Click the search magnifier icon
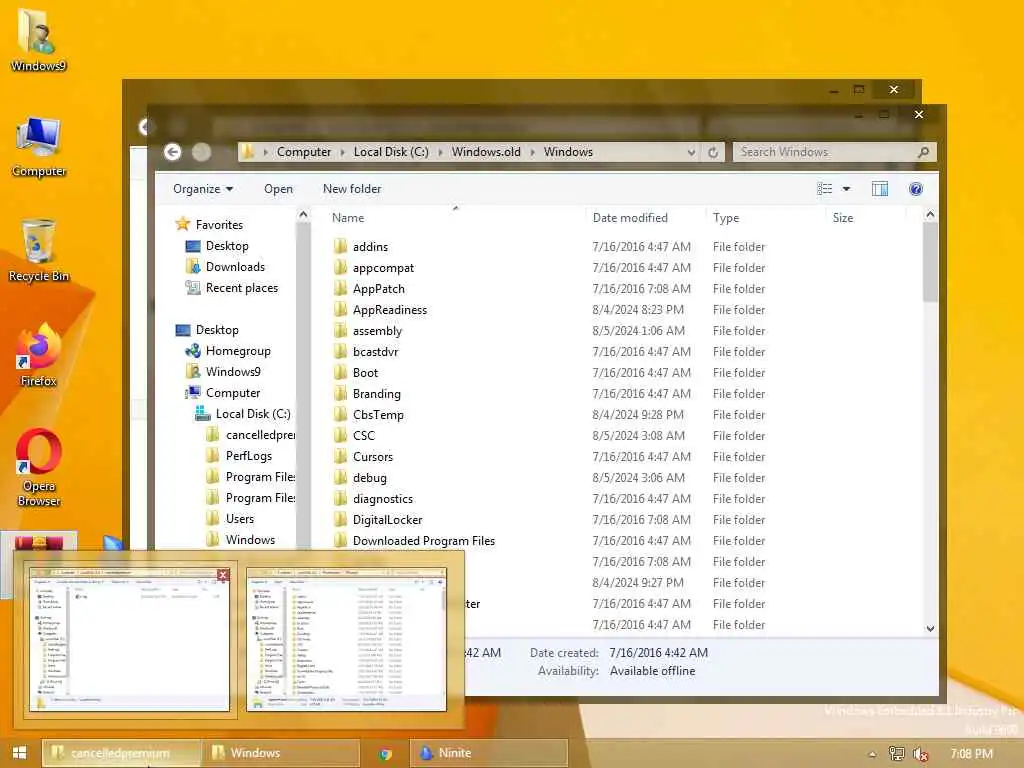 pos(923,152)
